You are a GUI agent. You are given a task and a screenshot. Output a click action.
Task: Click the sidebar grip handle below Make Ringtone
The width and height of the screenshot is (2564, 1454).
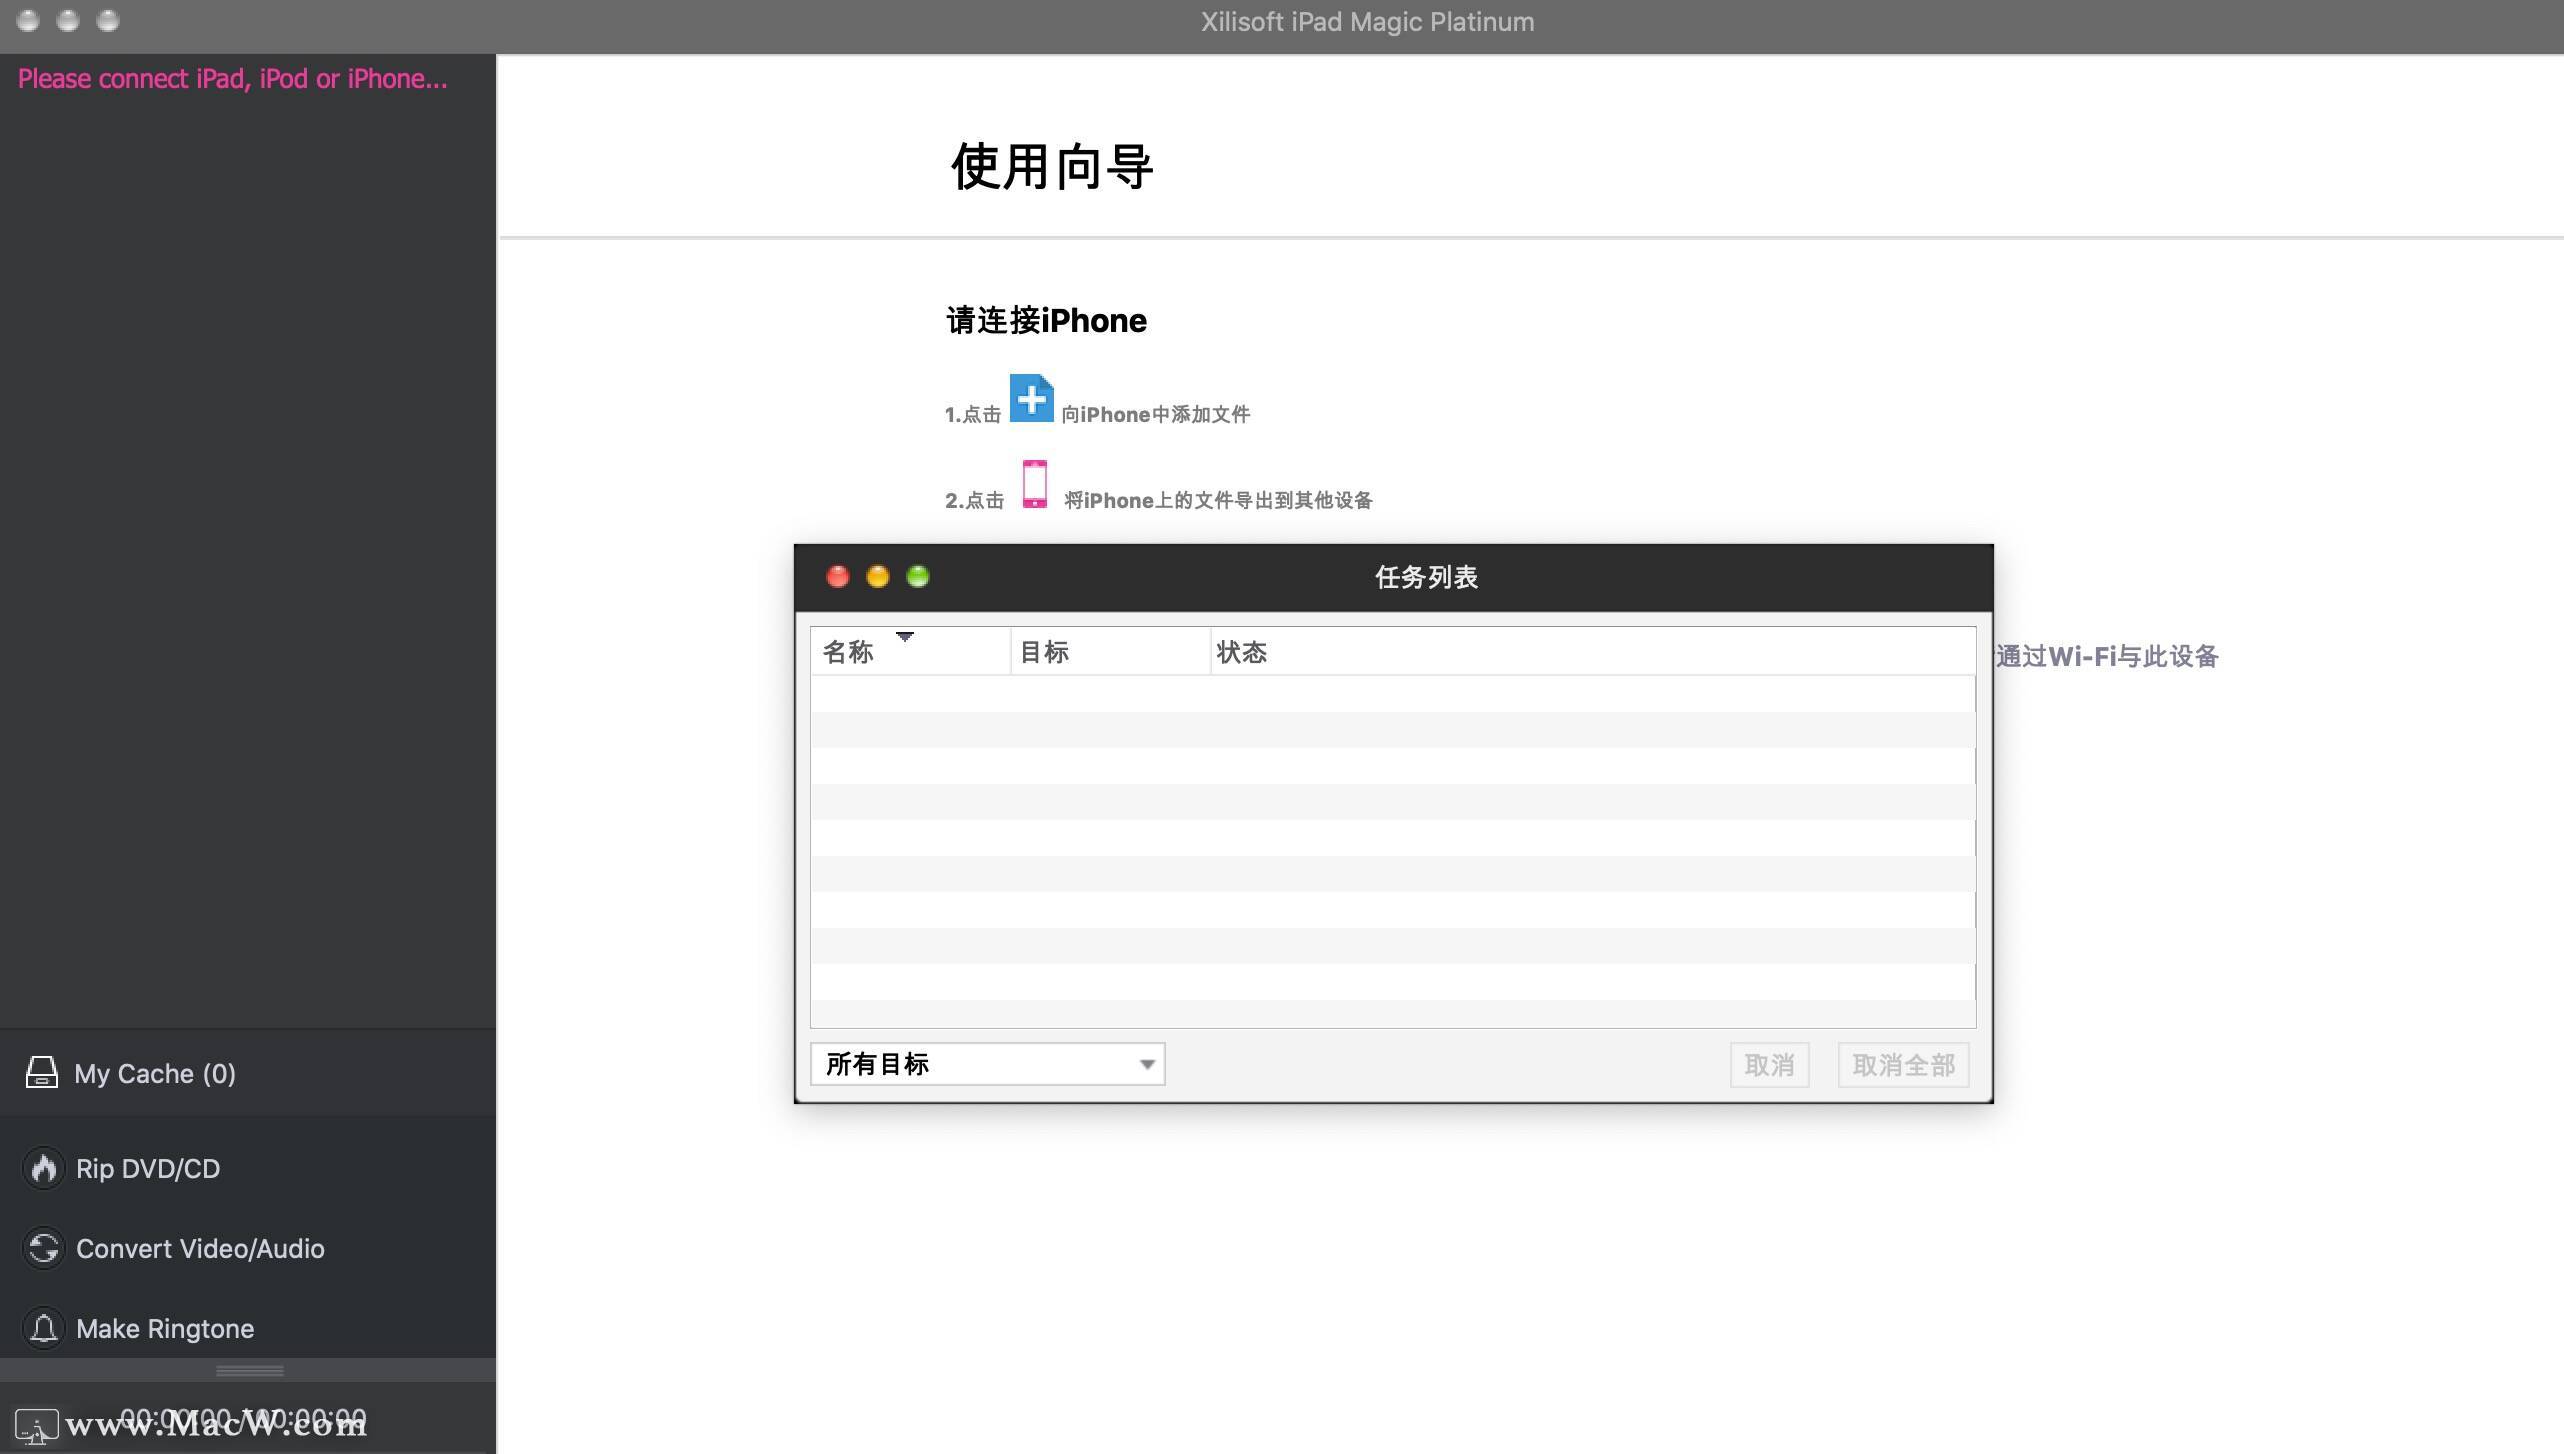tap(249, 1370)
